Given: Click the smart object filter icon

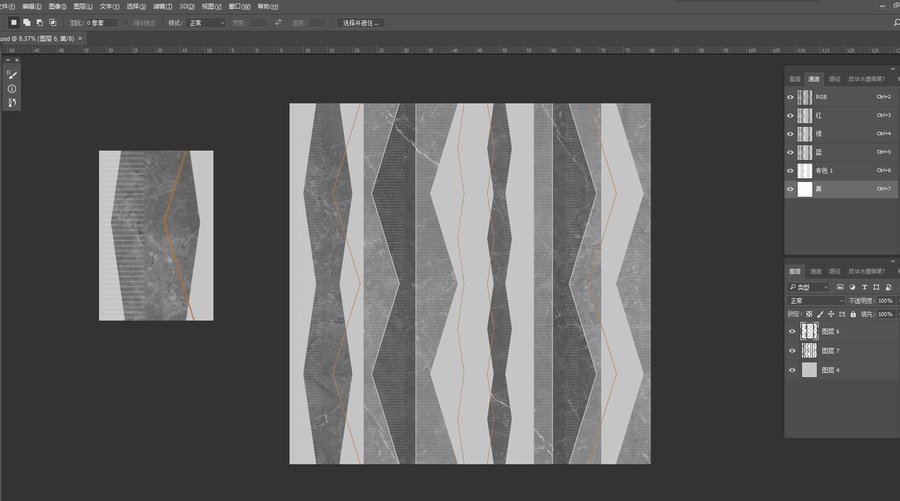Looking at the screenshot, I should point(889,287).
